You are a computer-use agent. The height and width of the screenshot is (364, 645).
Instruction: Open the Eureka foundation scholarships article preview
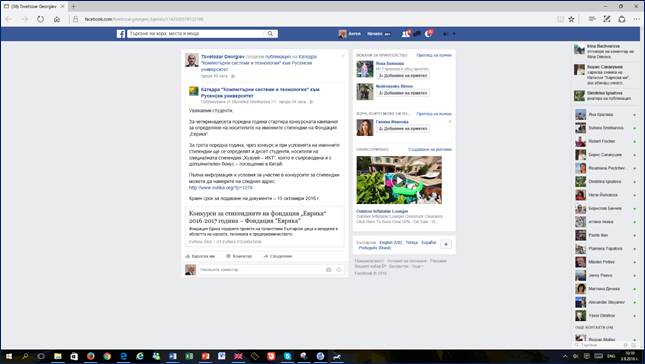[264, 226]
